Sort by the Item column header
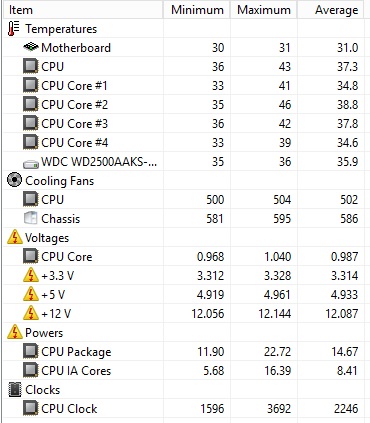 83,10
